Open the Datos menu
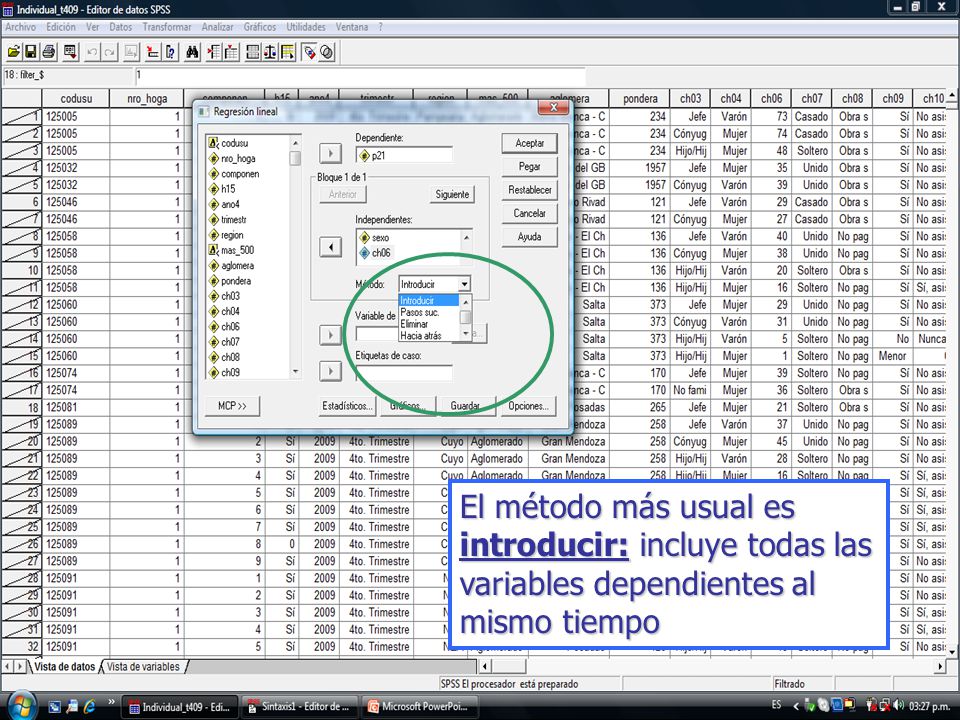960x720 pixels. pyautogui.click(x=121, y=27)
